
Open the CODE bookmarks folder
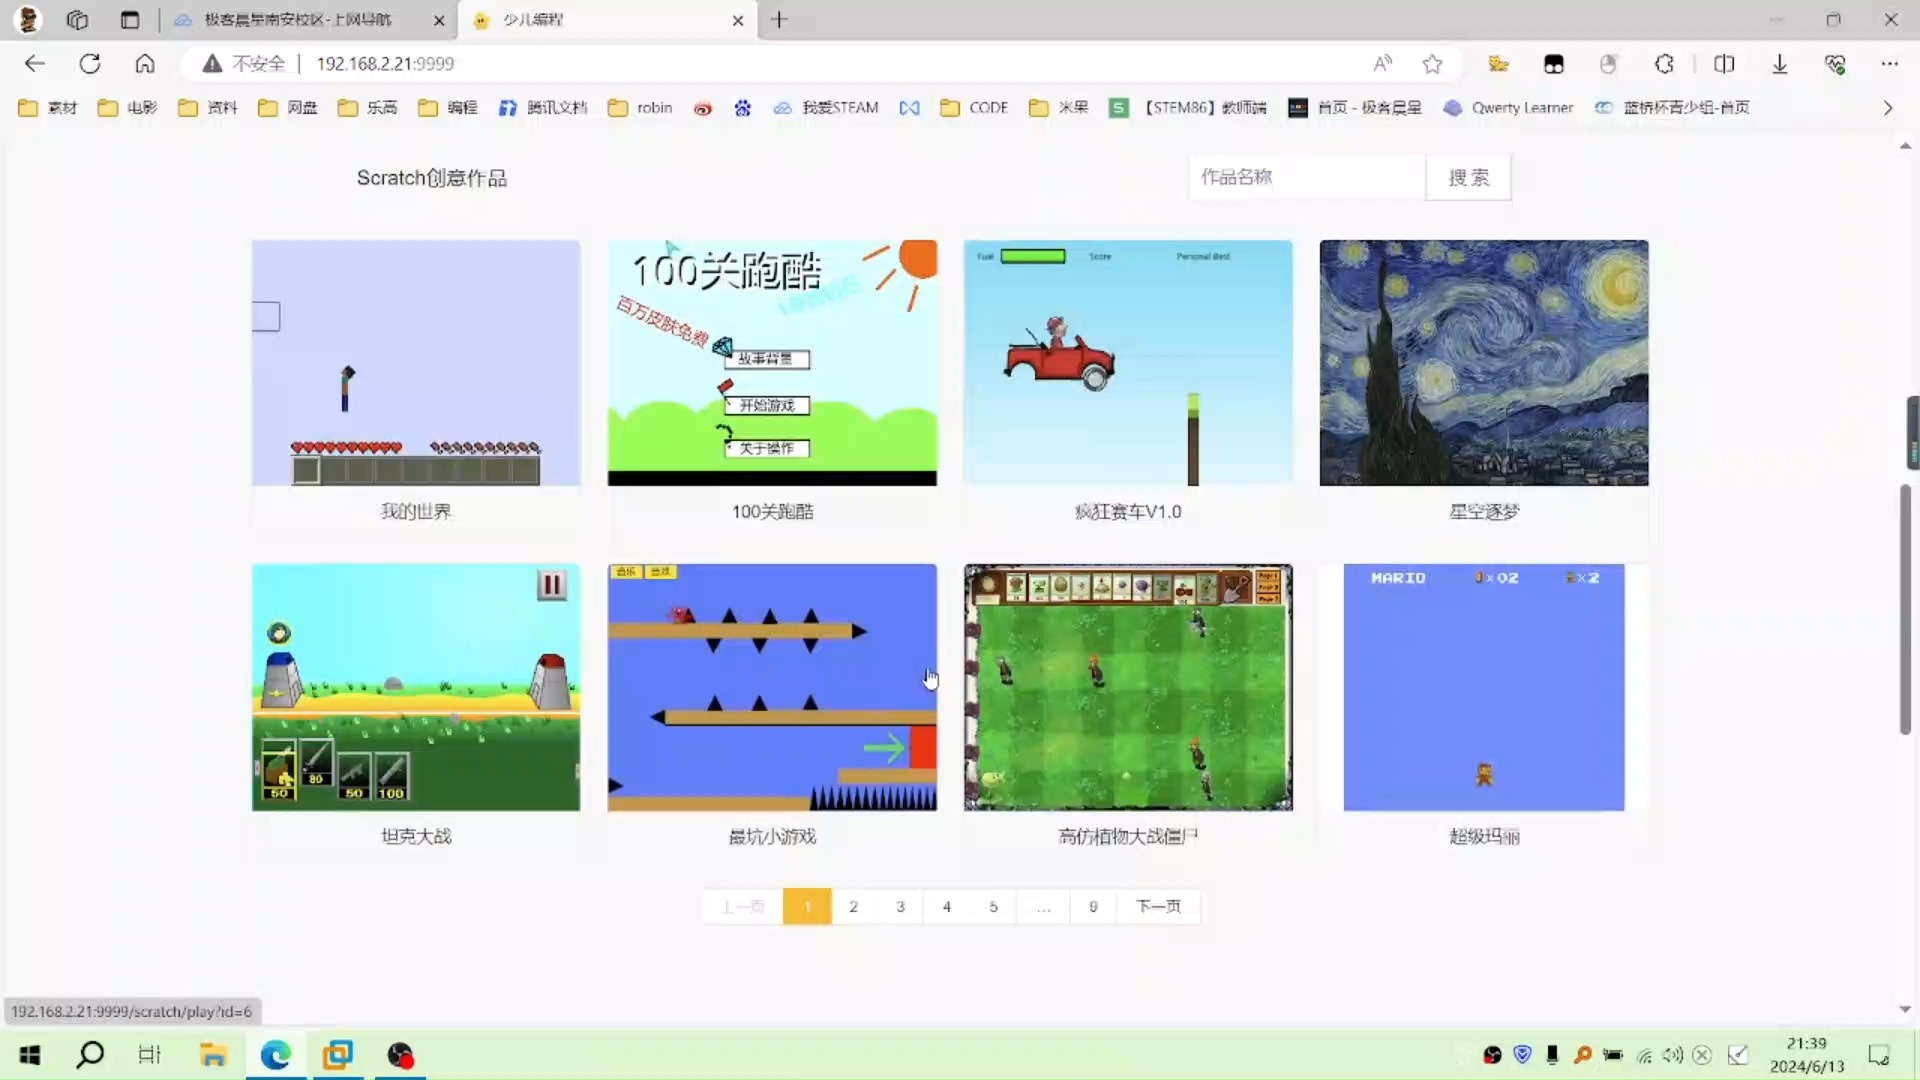point(974,108)
